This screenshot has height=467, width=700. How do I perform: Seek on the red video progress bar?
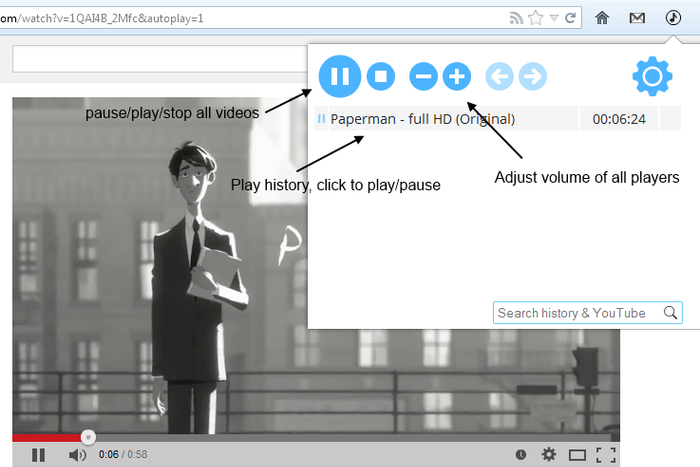click(50, 437)
